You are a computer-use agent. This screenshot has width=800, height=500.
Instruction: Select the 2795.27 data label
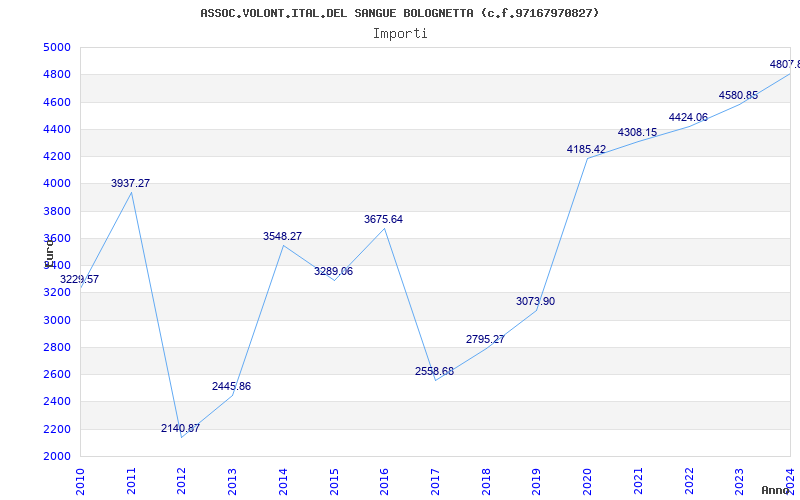point(485,339)
